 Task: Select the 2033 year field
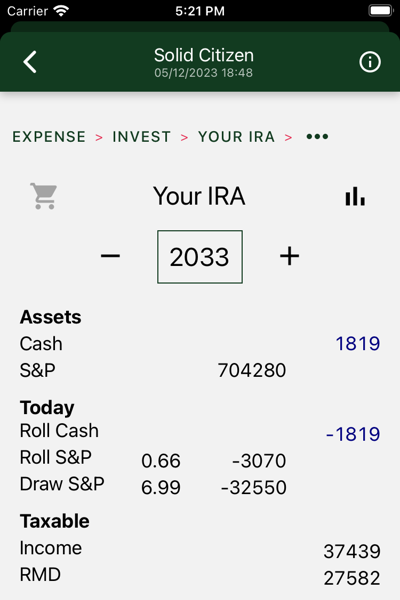click(200, 257)
